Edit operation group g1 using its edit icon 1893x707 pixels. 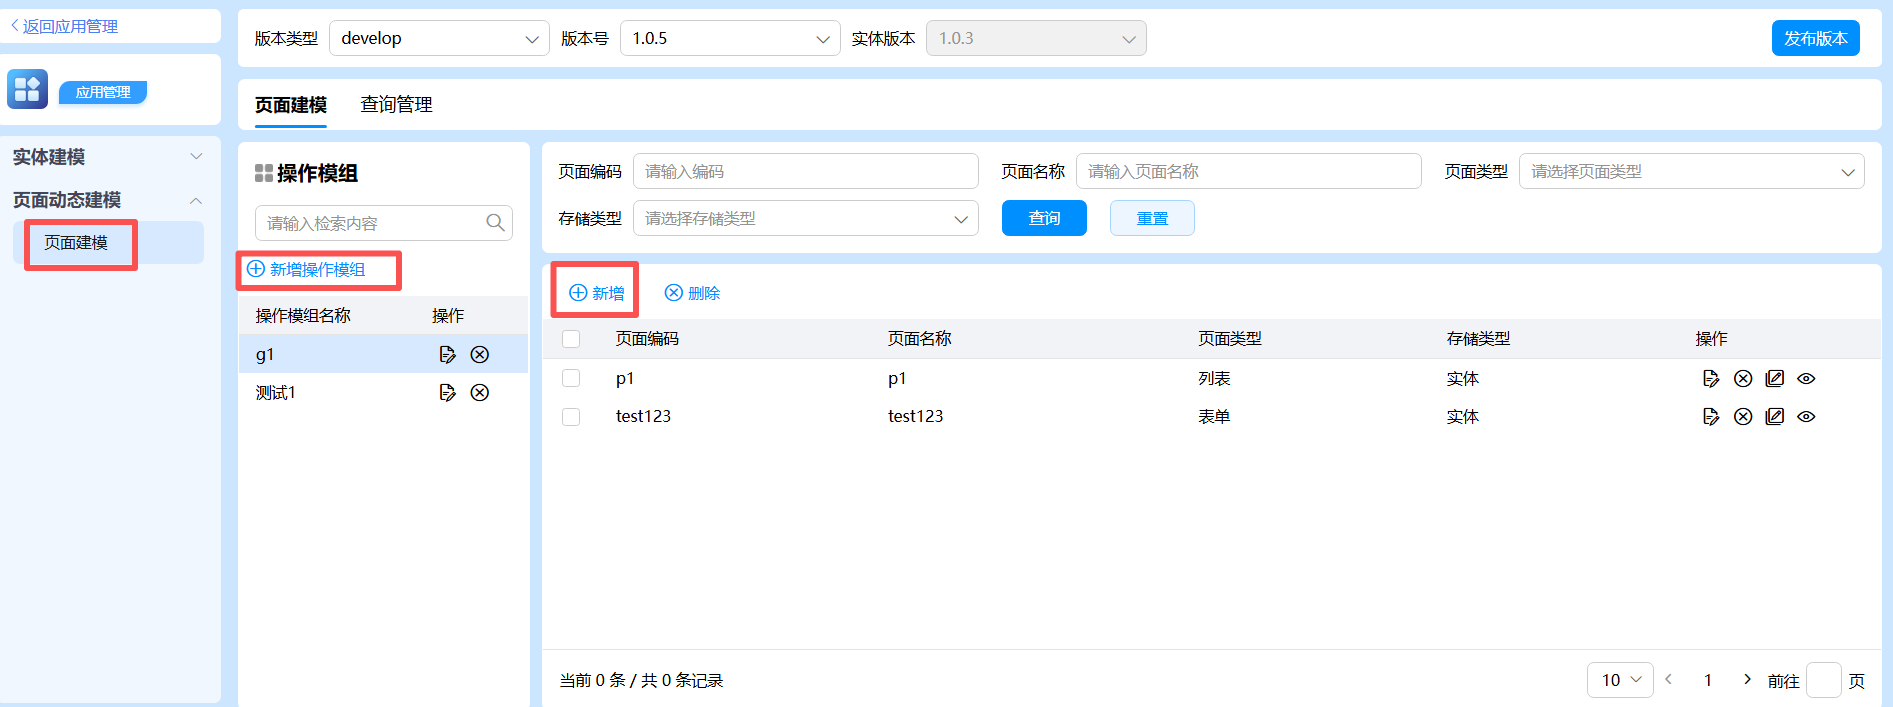point(448,354)
